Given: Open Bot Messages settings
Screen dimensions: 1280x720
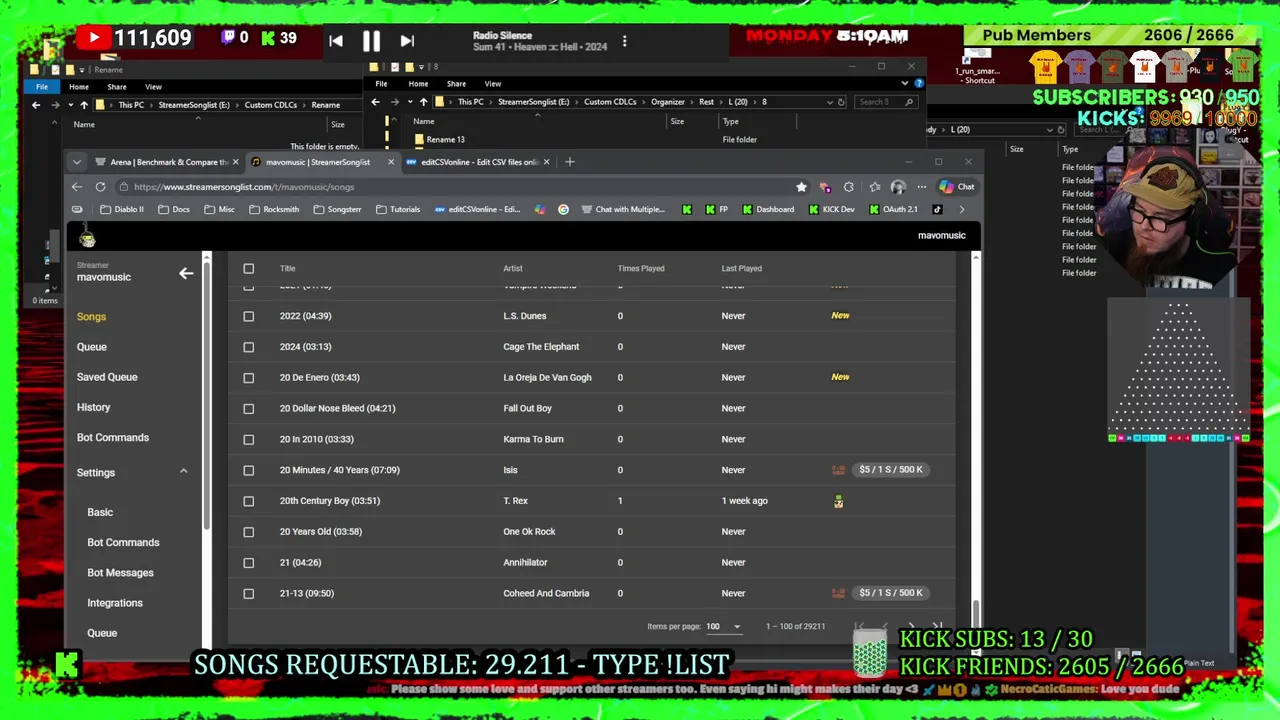Looking at the screenshot, I should tap(120, 573).
